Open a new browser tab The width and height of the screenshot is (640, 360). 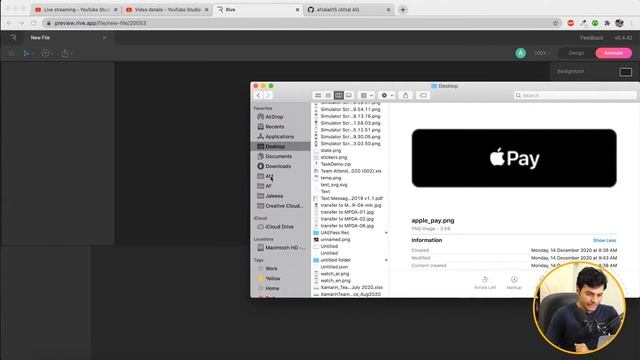click(x=402, y=9)
